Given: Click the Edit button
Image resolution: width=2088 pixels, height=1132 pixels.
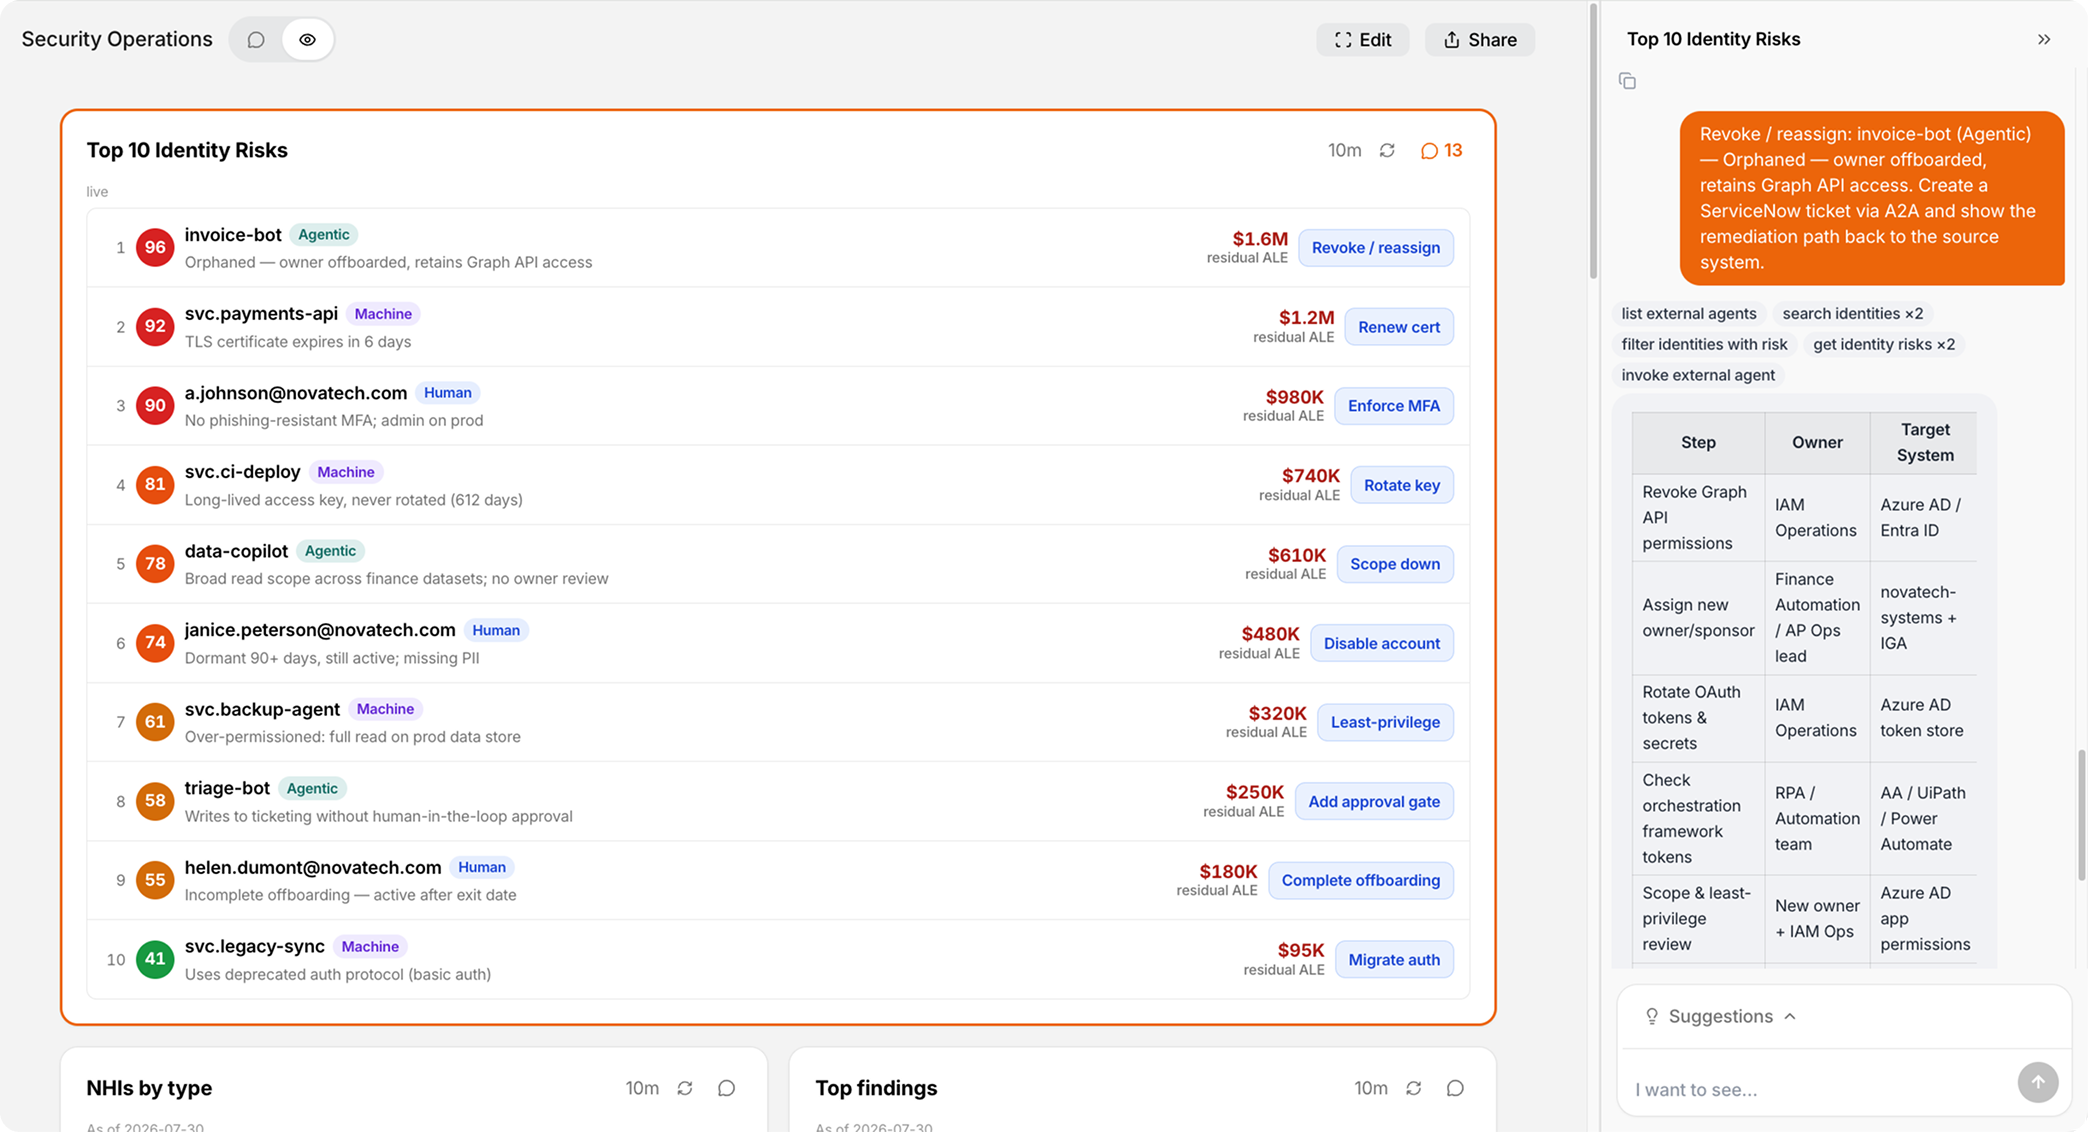Looking at the screenshot, I should click(1363, 40).
